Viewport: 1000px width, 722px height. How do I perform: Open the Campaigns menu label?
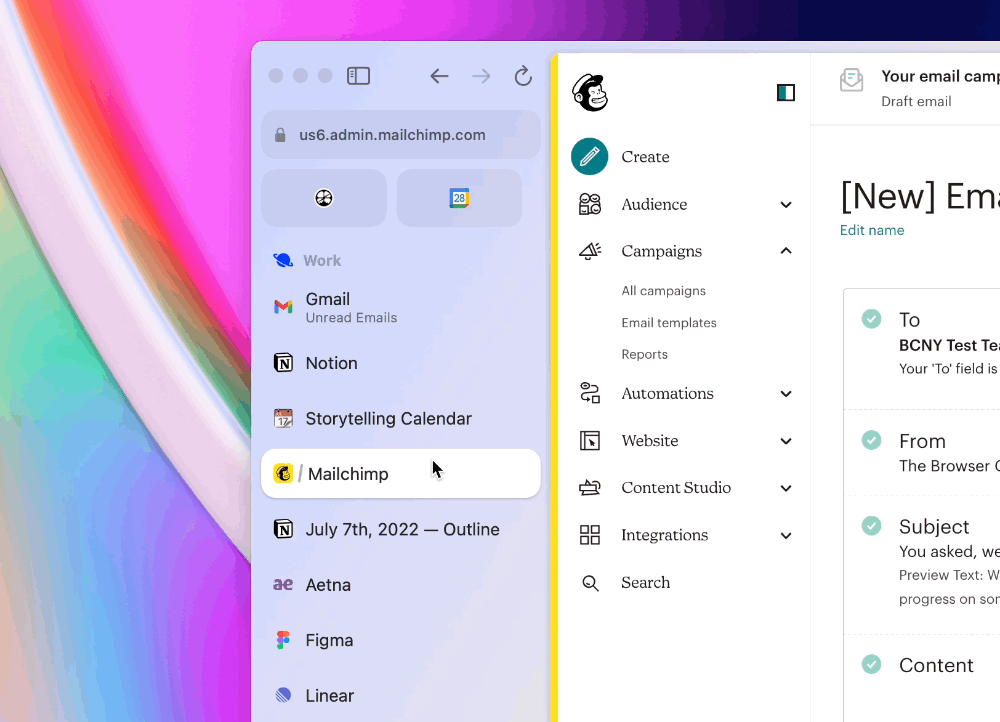661,251
